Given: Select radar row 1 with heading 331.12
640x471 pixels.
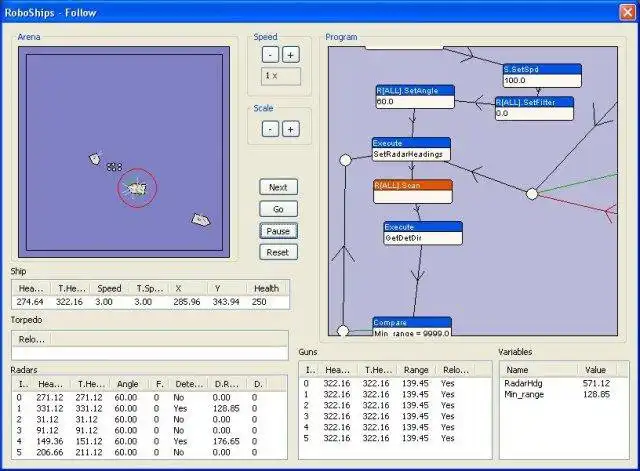Looking at the screenshot, I should (149, 409).
